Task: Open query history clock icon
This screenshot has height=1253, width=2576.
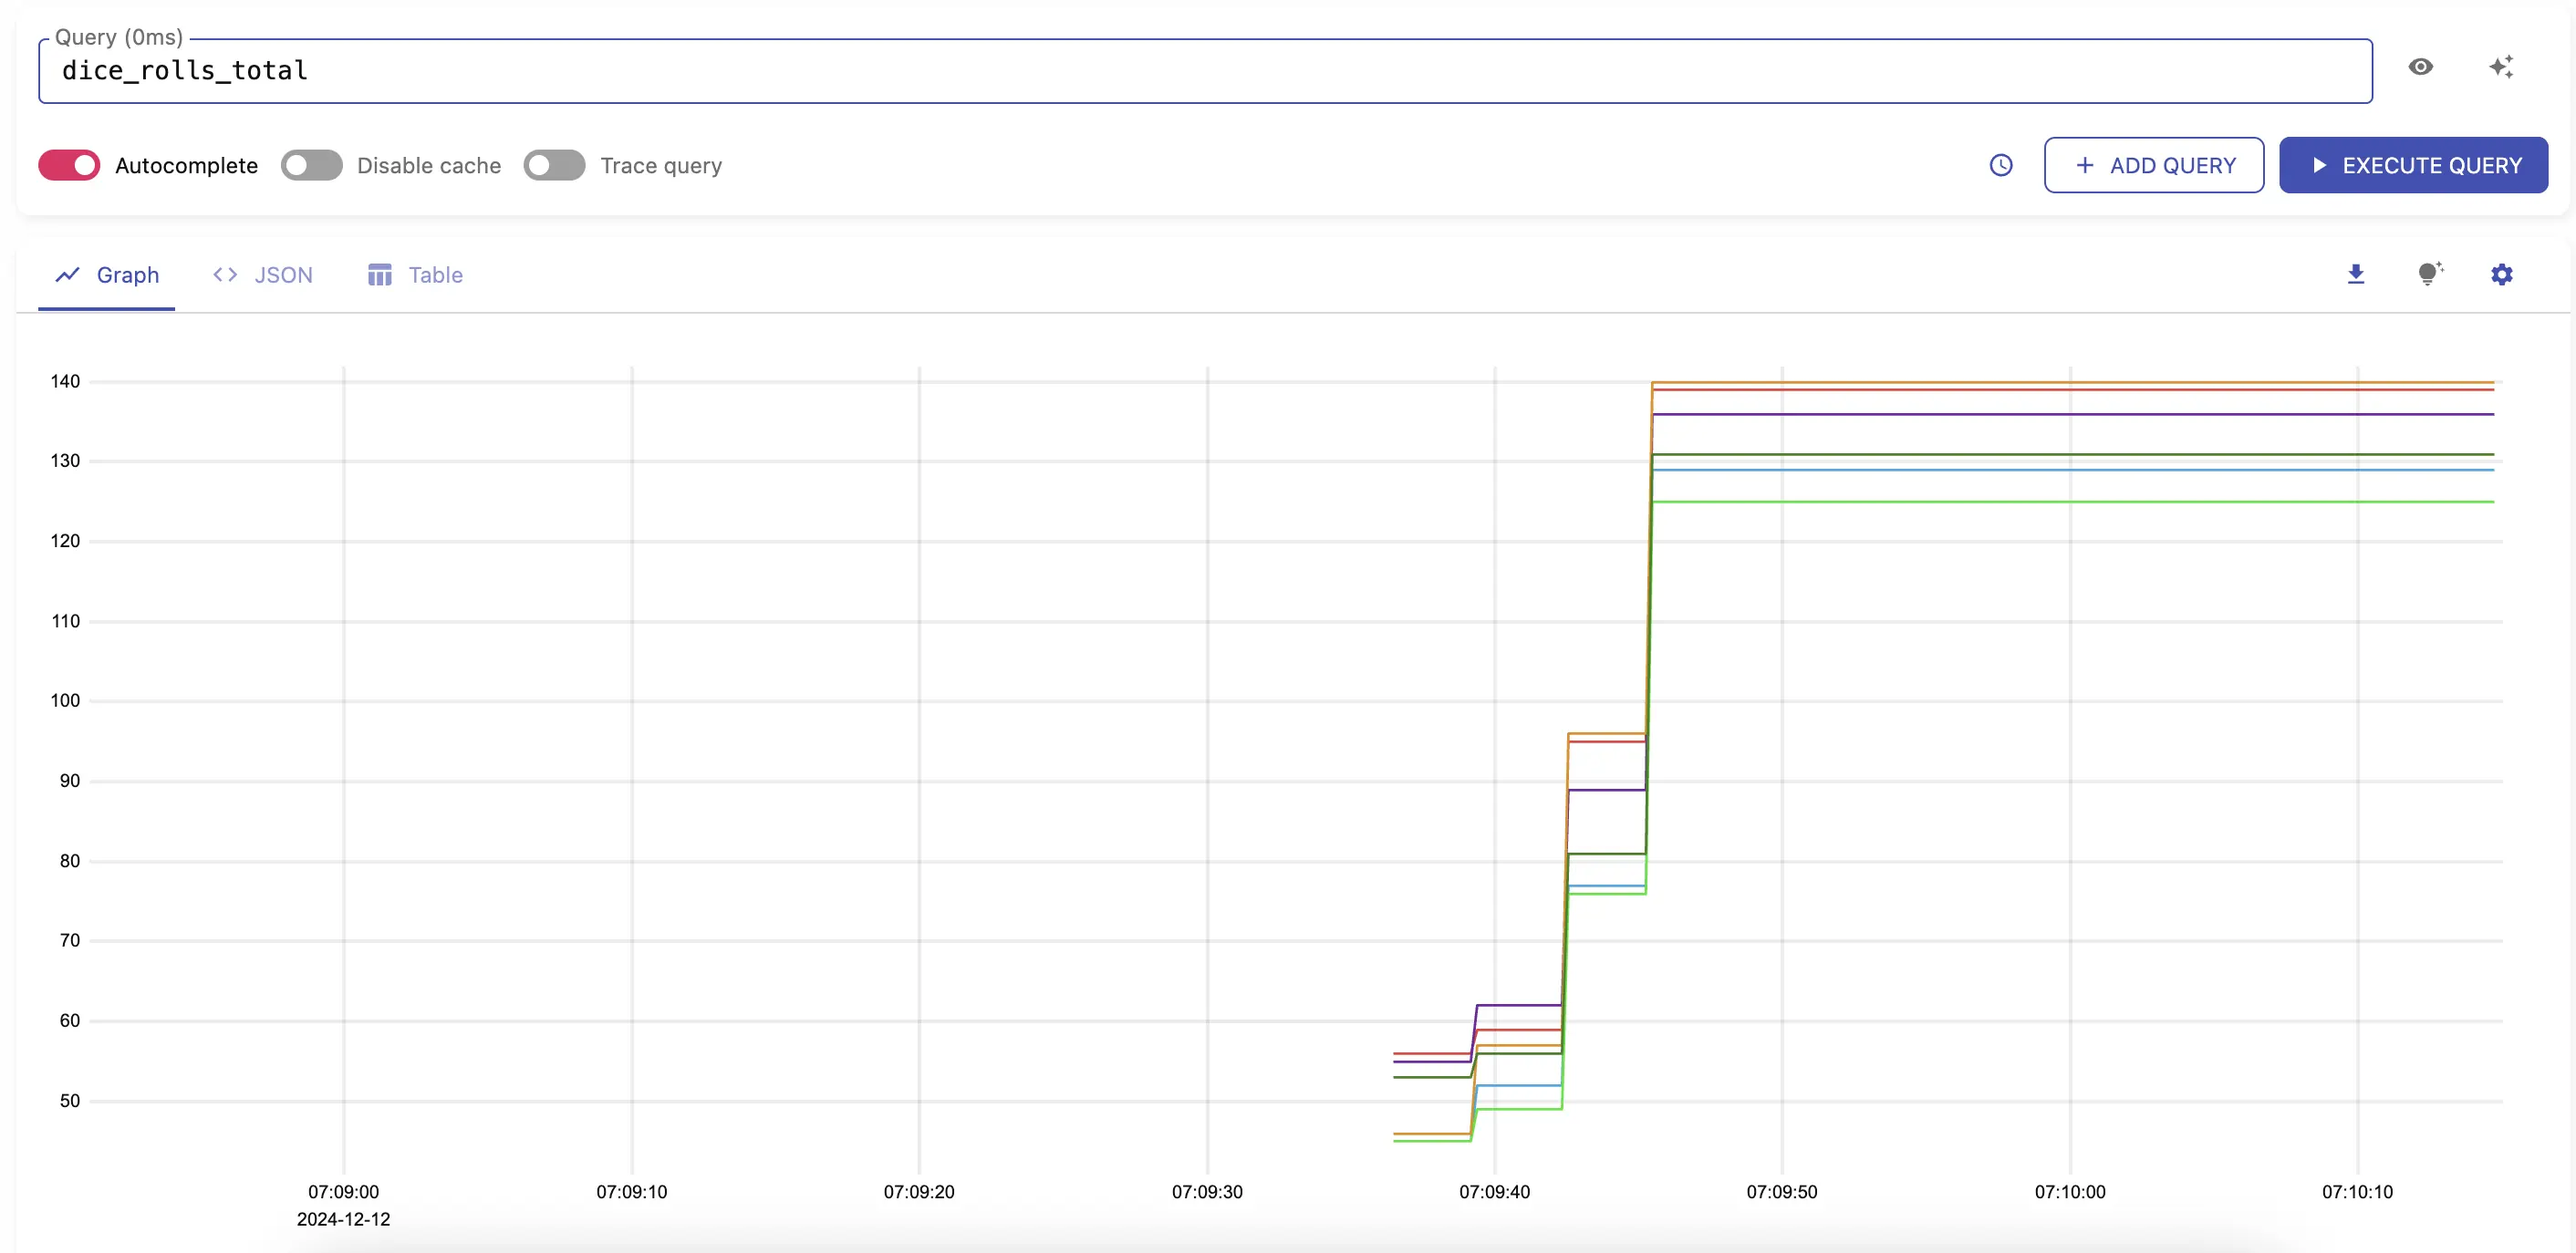Action: pos(2000,165)
